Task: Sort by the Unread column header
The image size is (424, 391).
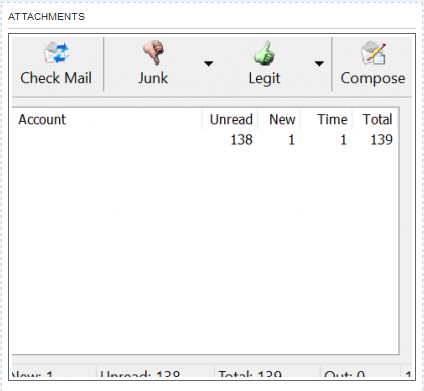Action: tap(230, 119)
